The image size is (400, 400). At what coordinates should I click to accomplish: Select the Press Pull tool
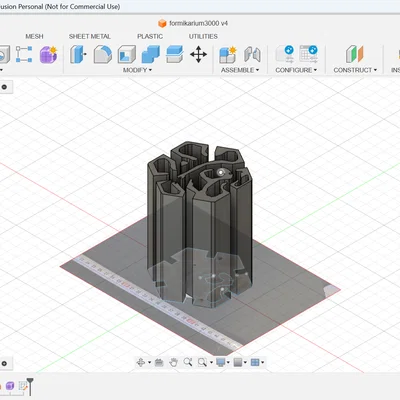coord(78,54)
